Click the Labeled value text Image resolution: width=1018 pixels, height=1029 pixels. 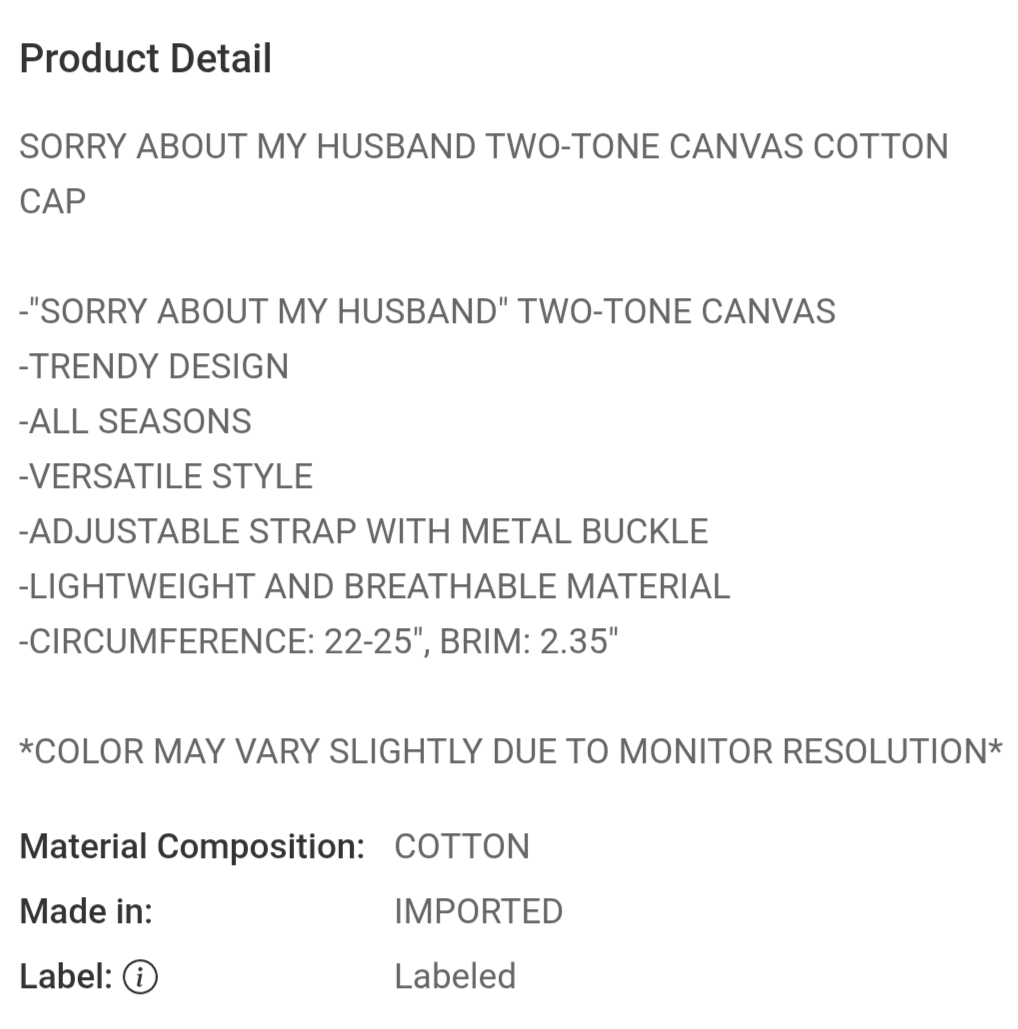(x=455, y=977)
